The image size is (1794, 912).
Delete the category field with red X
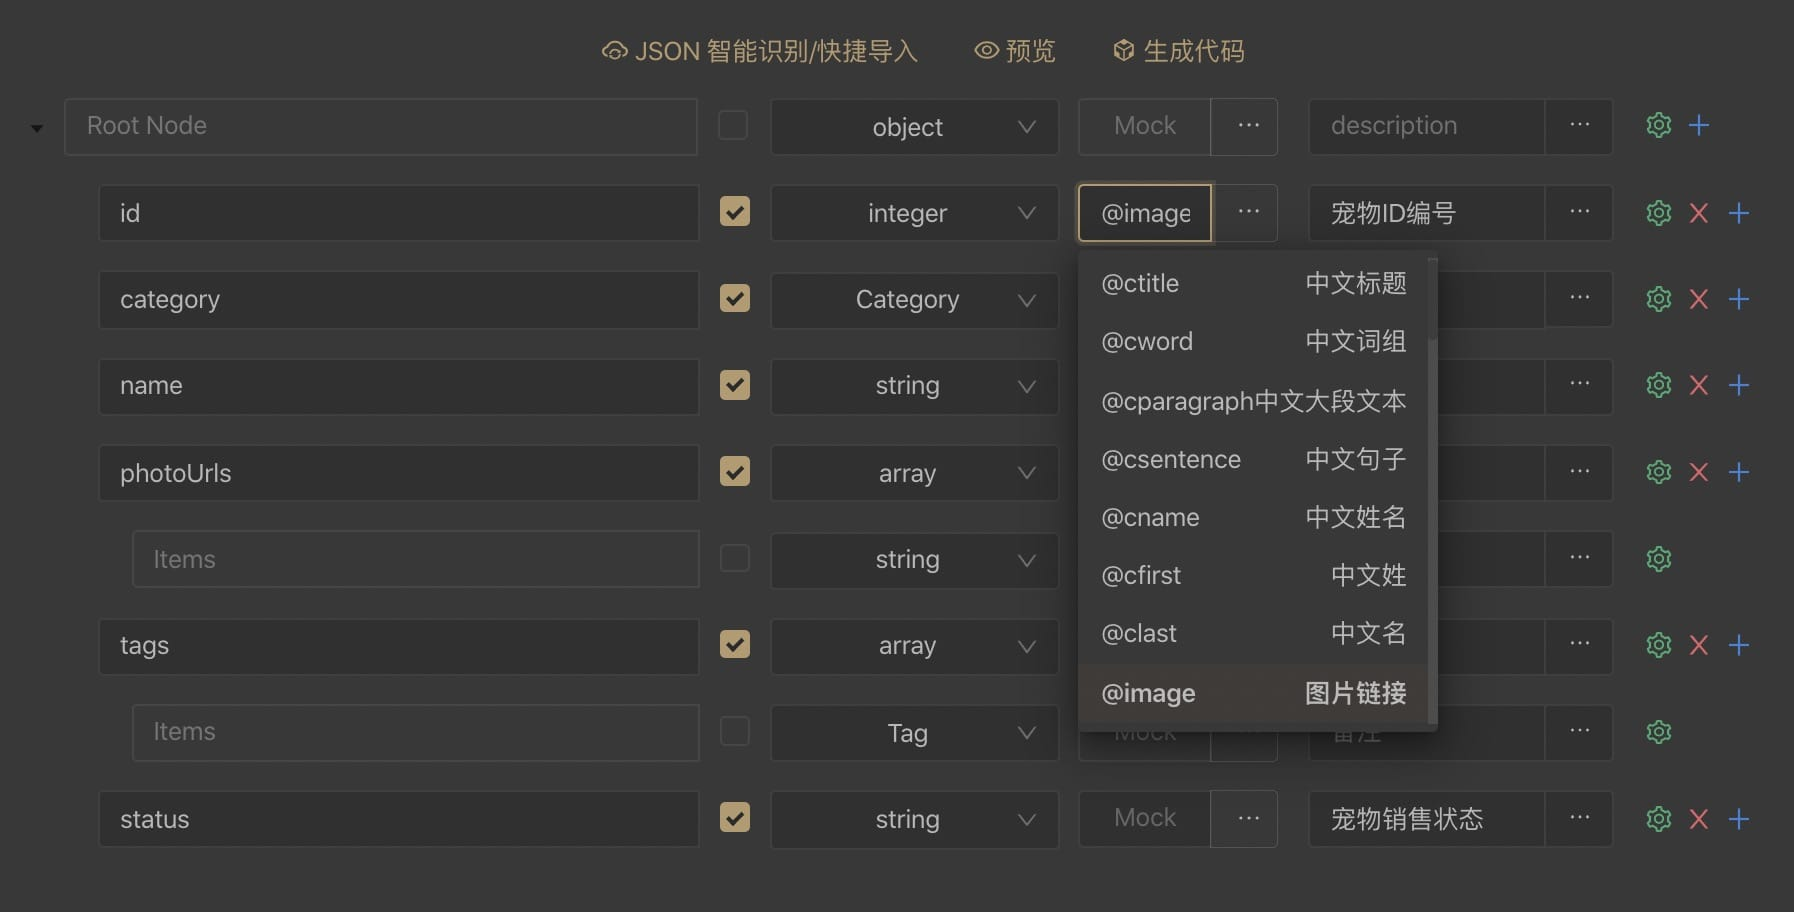point(1698,299)
